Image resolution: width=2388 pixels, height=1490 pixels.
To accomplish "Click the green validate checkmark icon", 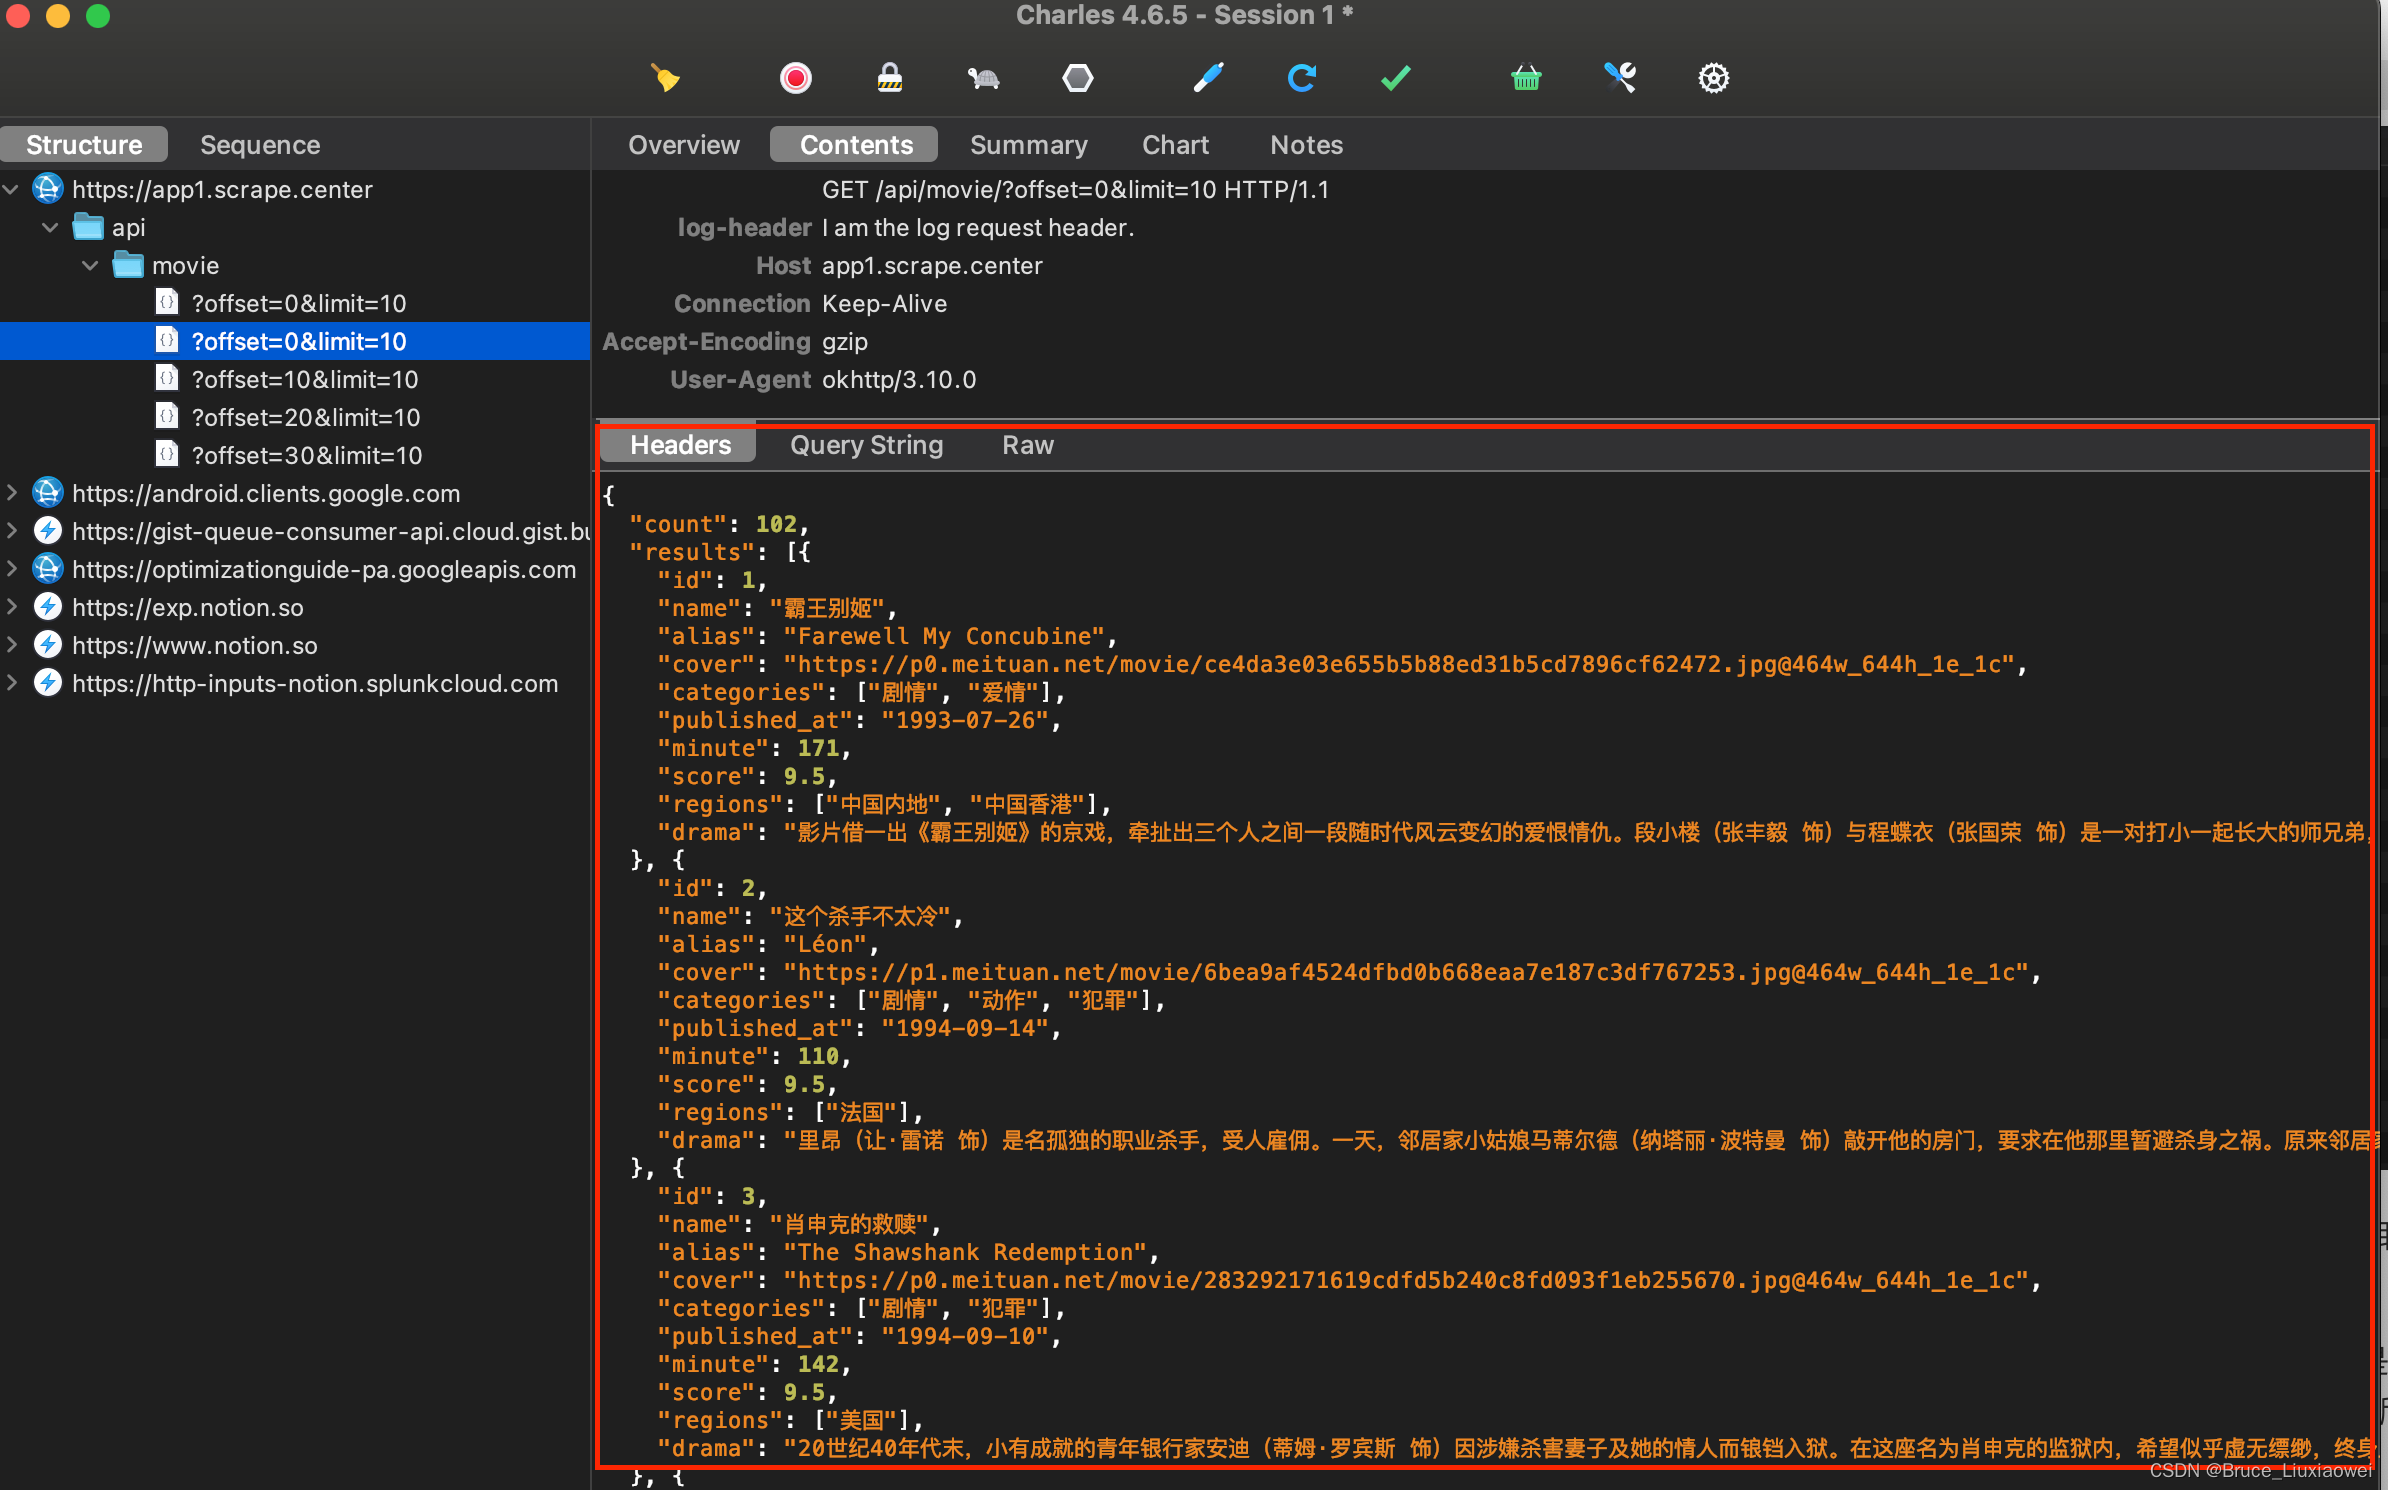I will point(1395,78).
